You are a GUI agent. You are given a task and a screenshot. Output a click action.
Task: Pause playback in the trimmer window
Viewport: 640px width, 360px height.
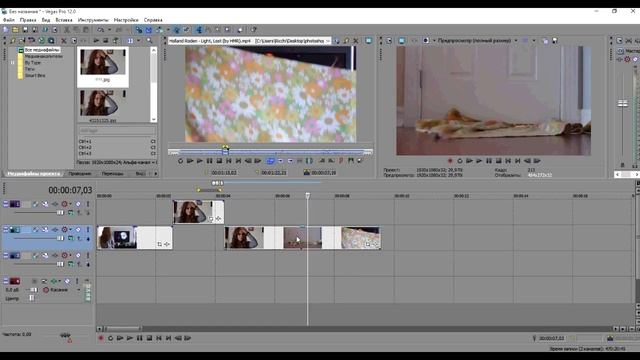209,161
